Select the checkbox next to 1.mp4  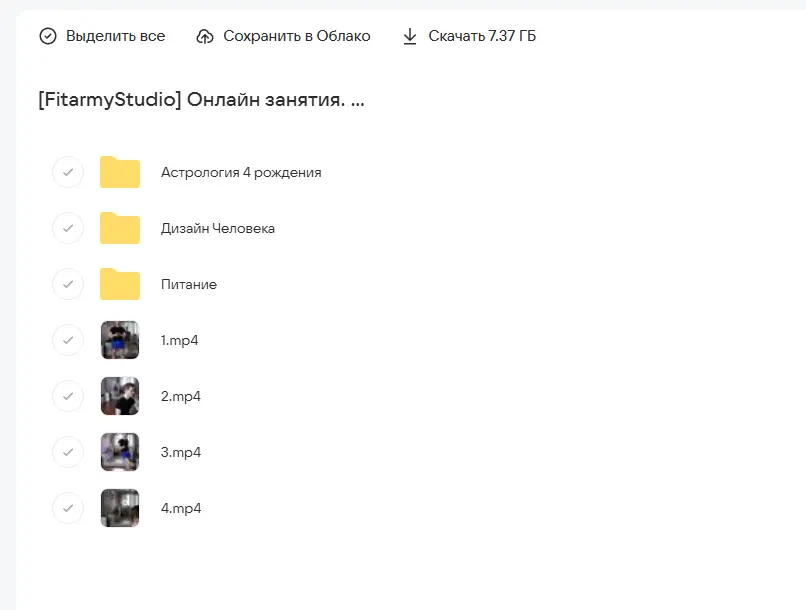(x=67, y=340)
